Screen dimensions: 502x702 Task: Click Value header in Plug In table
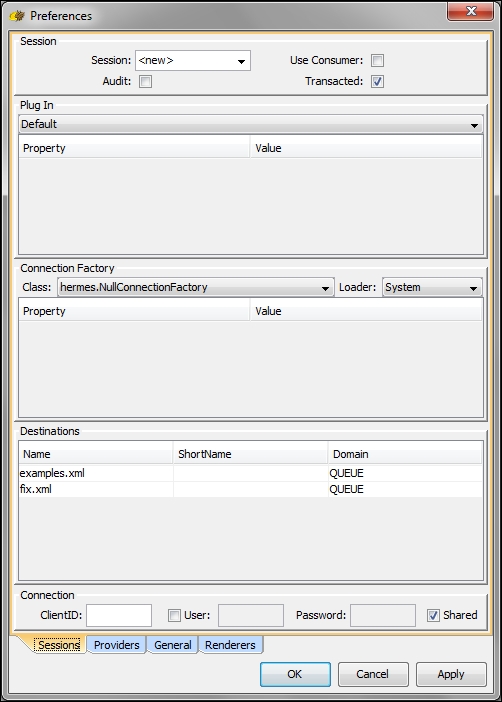366,148
